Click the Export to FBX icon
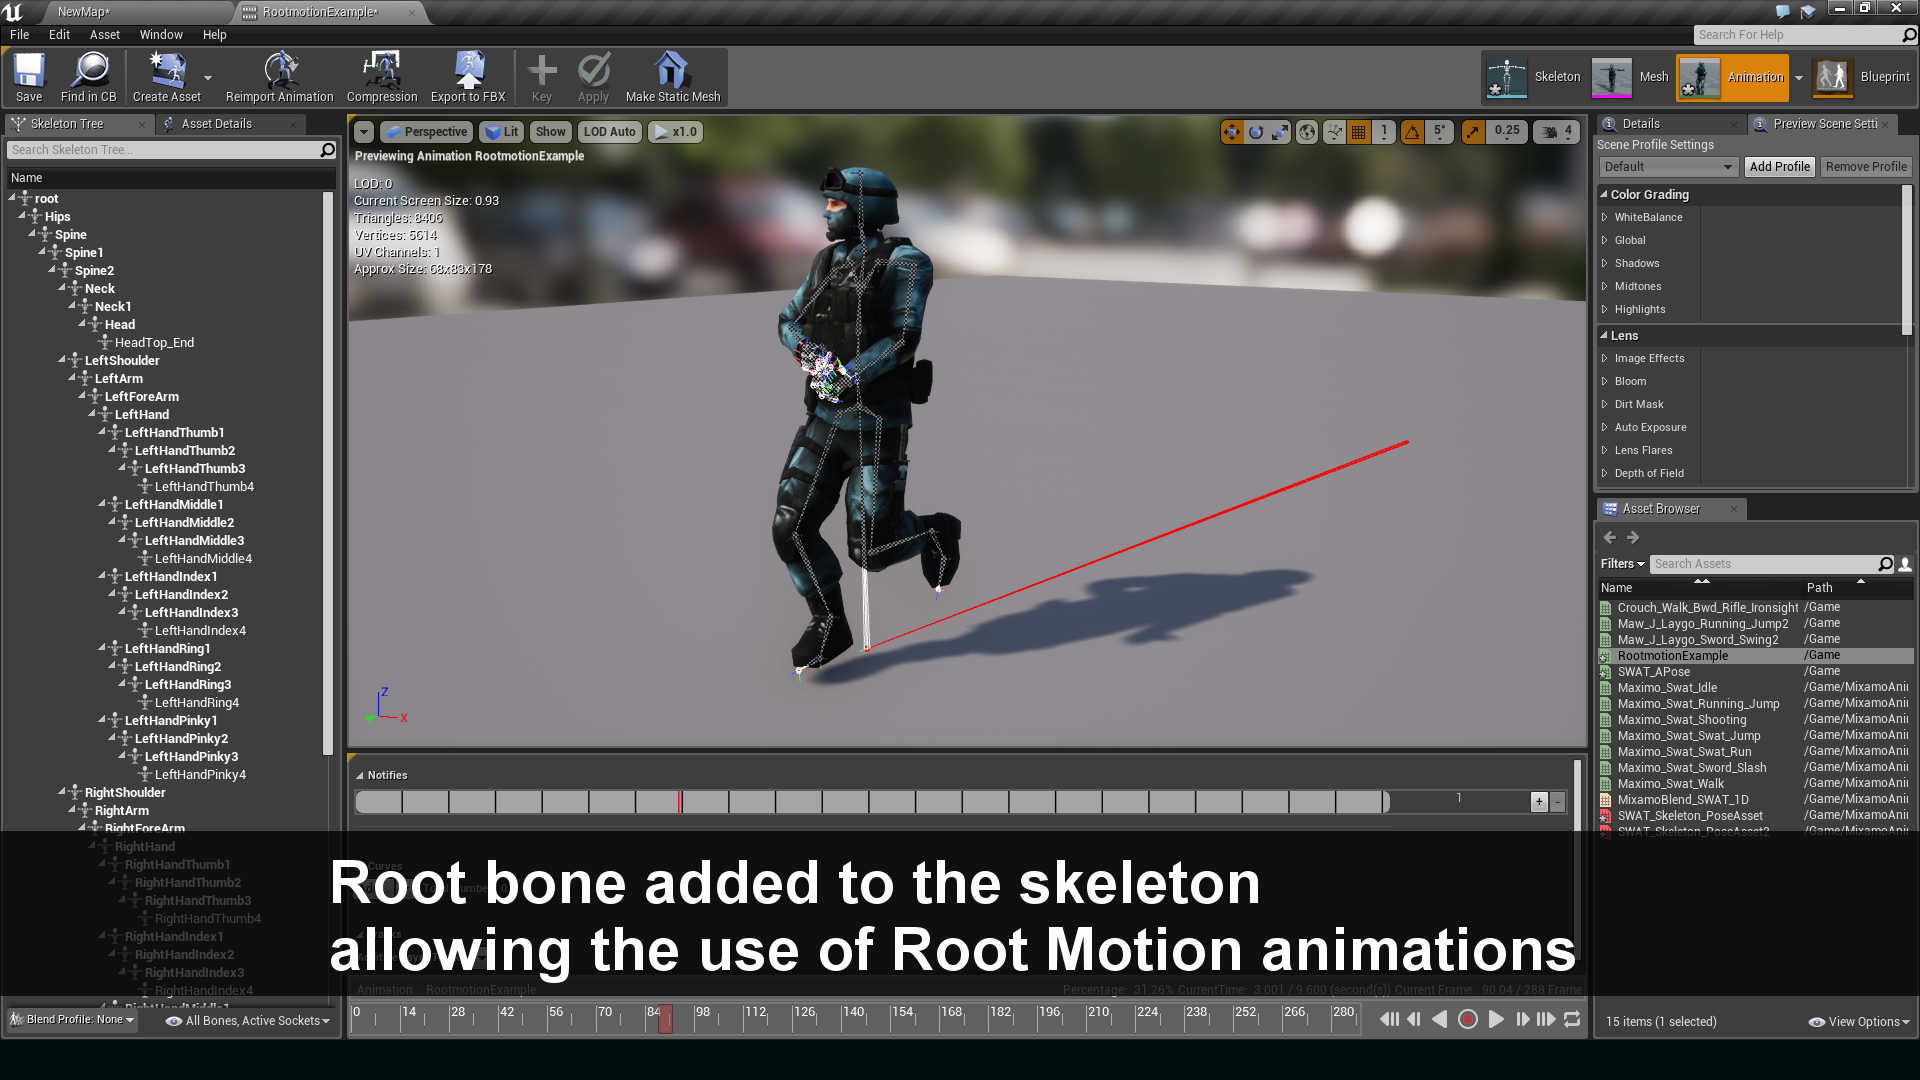 pos(468,78)
